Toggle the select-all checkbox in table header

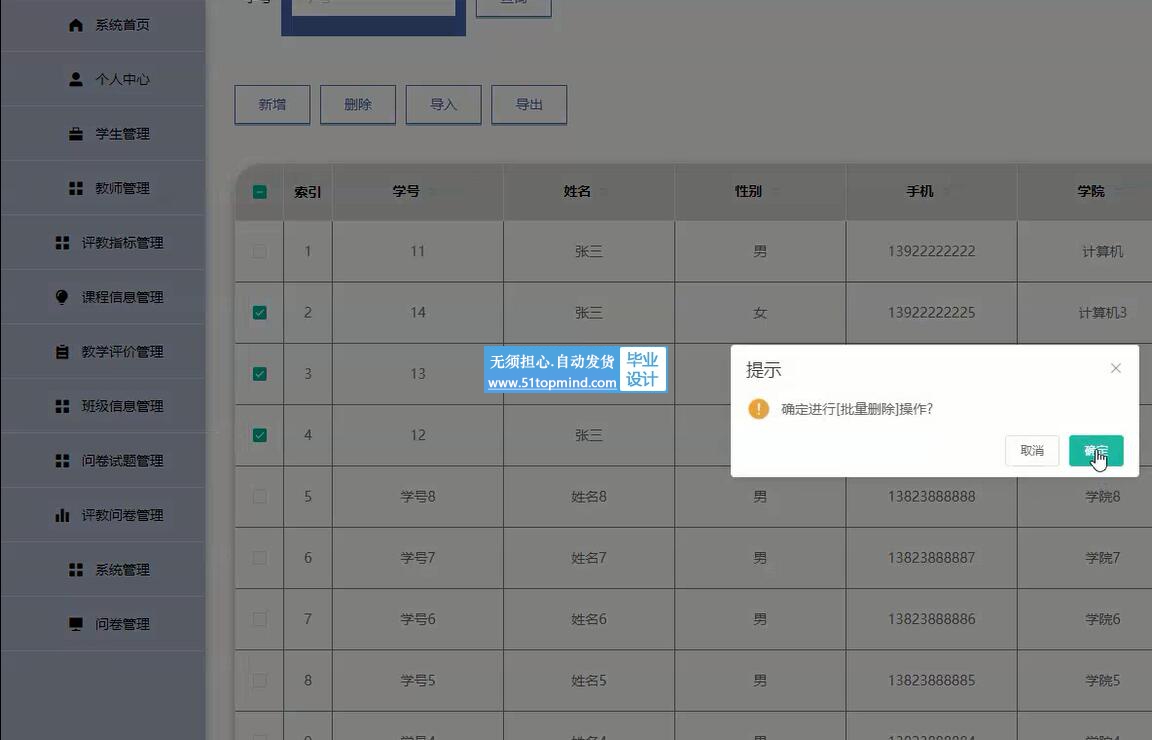(x=259, y=192)
